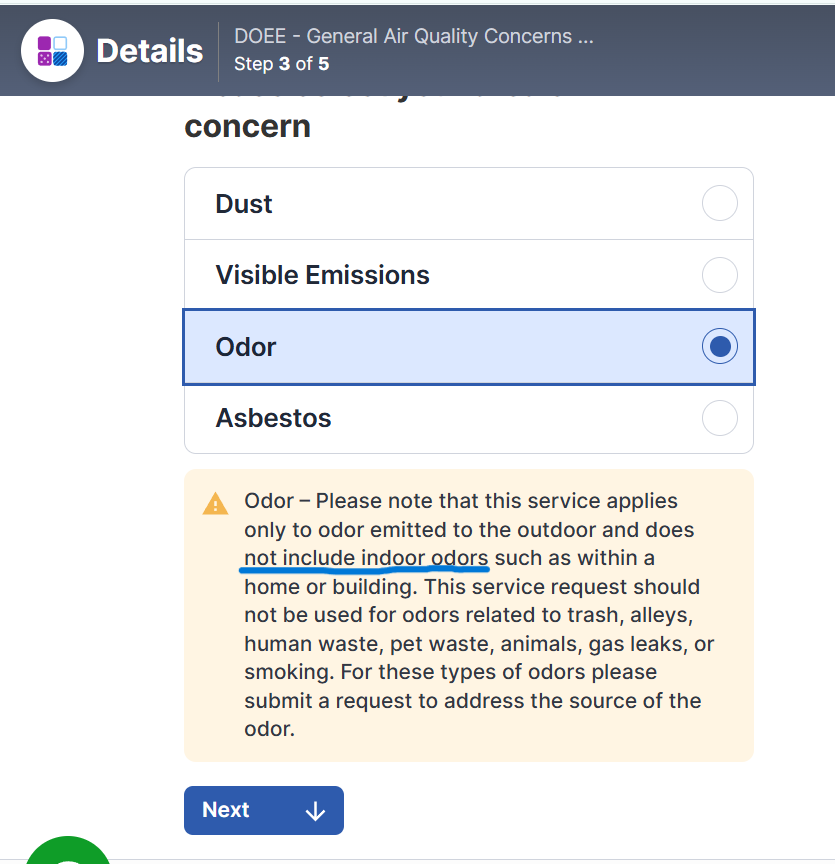Click the 'Visible Emissions' option label
Image resolution: width=835 pixels, height=864 pixels.
tap(322, 275)
